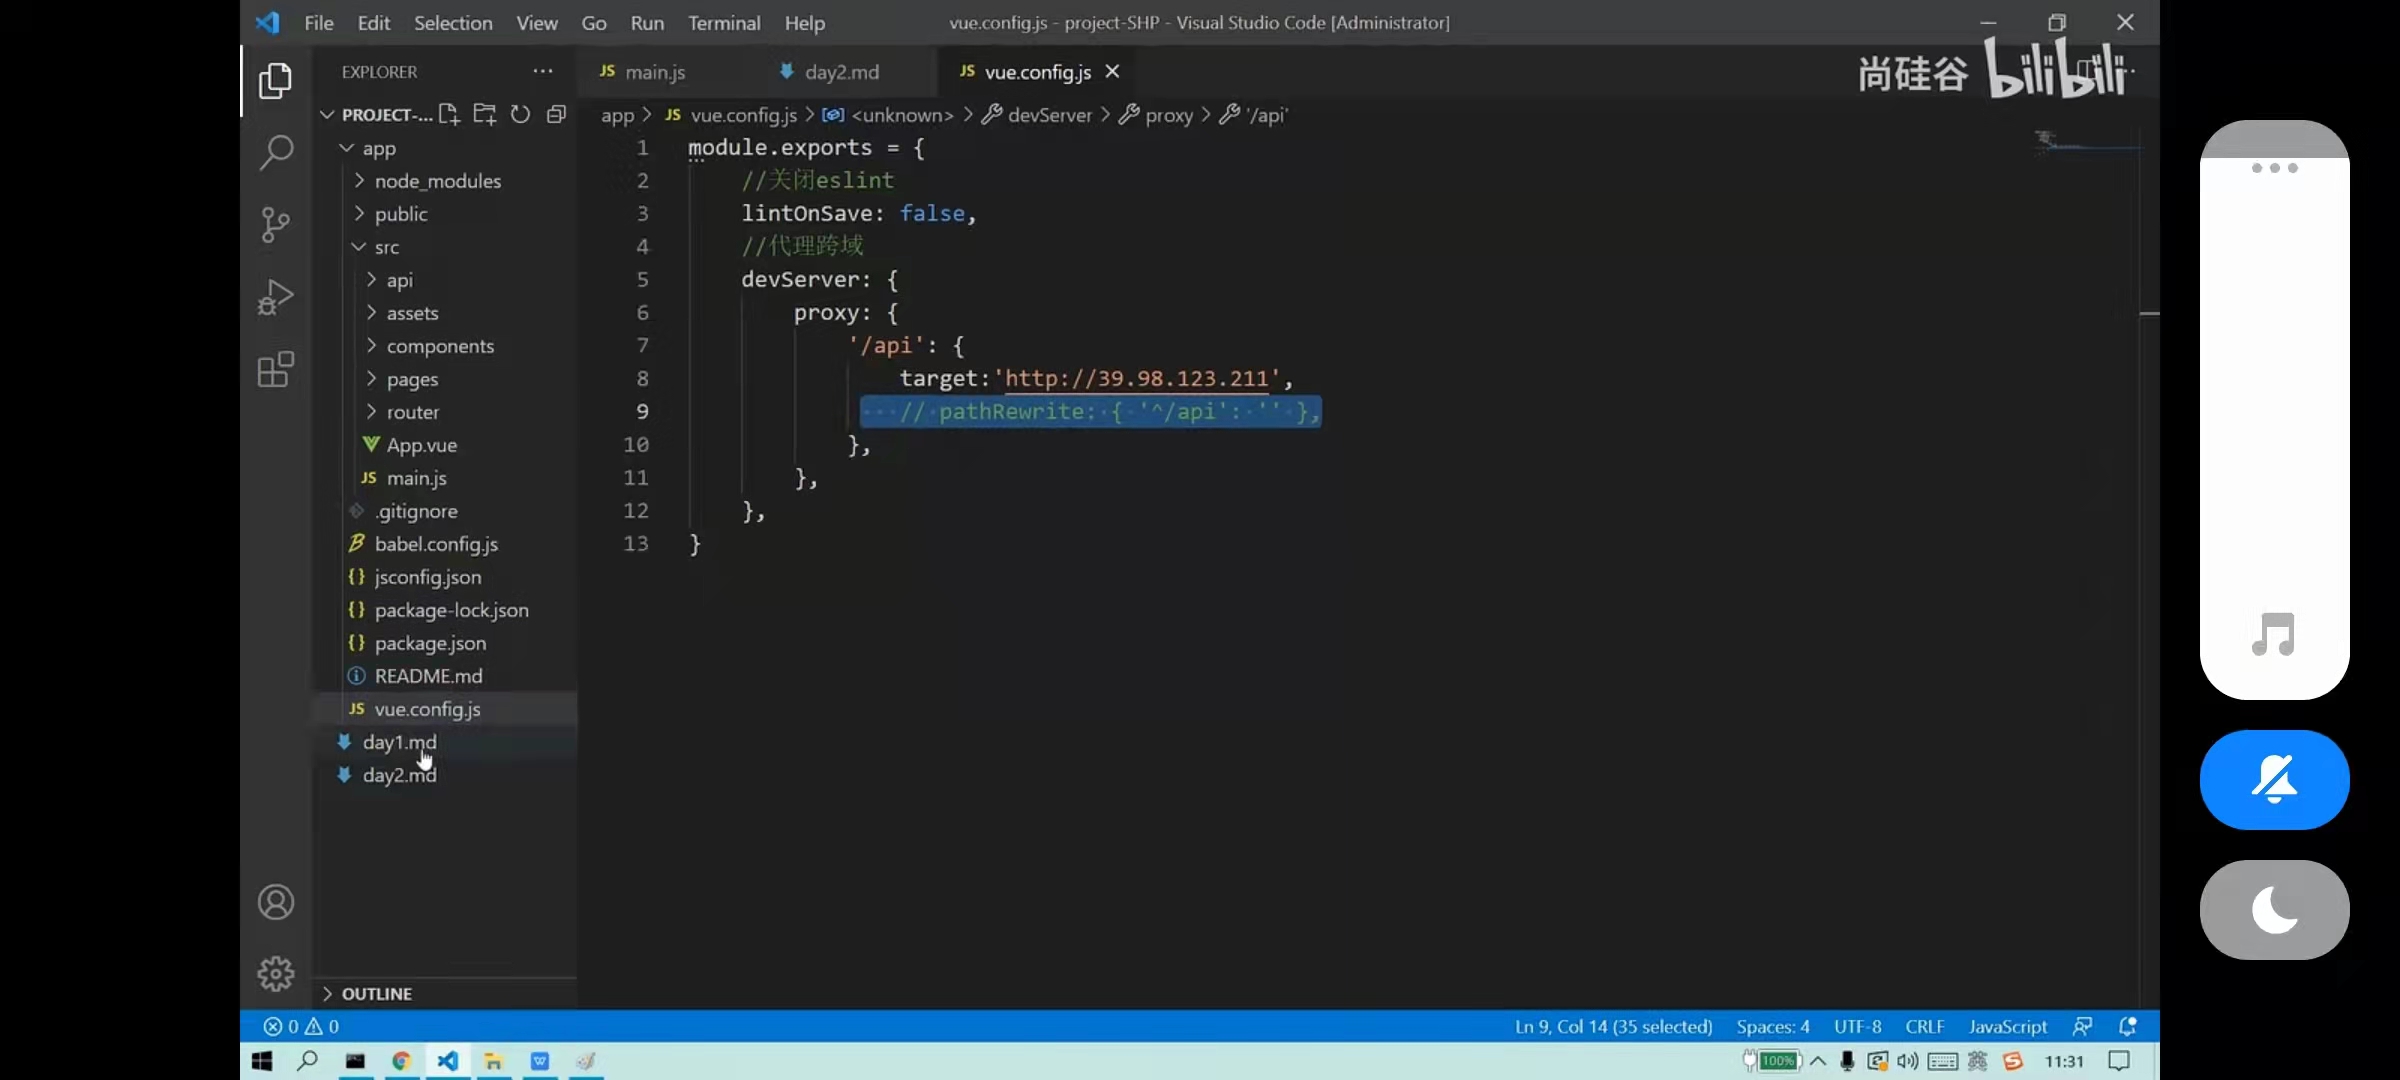The height and width of the screenshot is (1080, 2400).
Task: Open the Manage gear settings icon
Action: pos(276,973)
